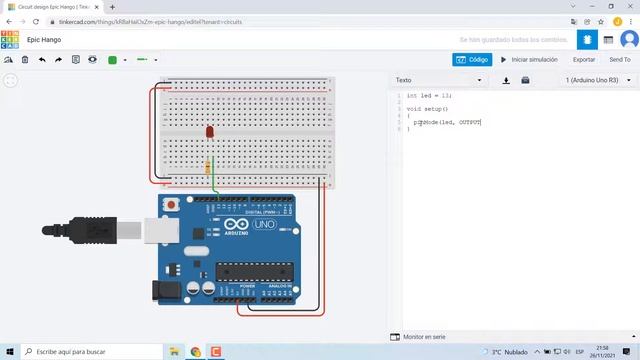The height and width of the screenshot is (360, 640).
Task: Open the libraries icon
Action: [x=525, y=80]
